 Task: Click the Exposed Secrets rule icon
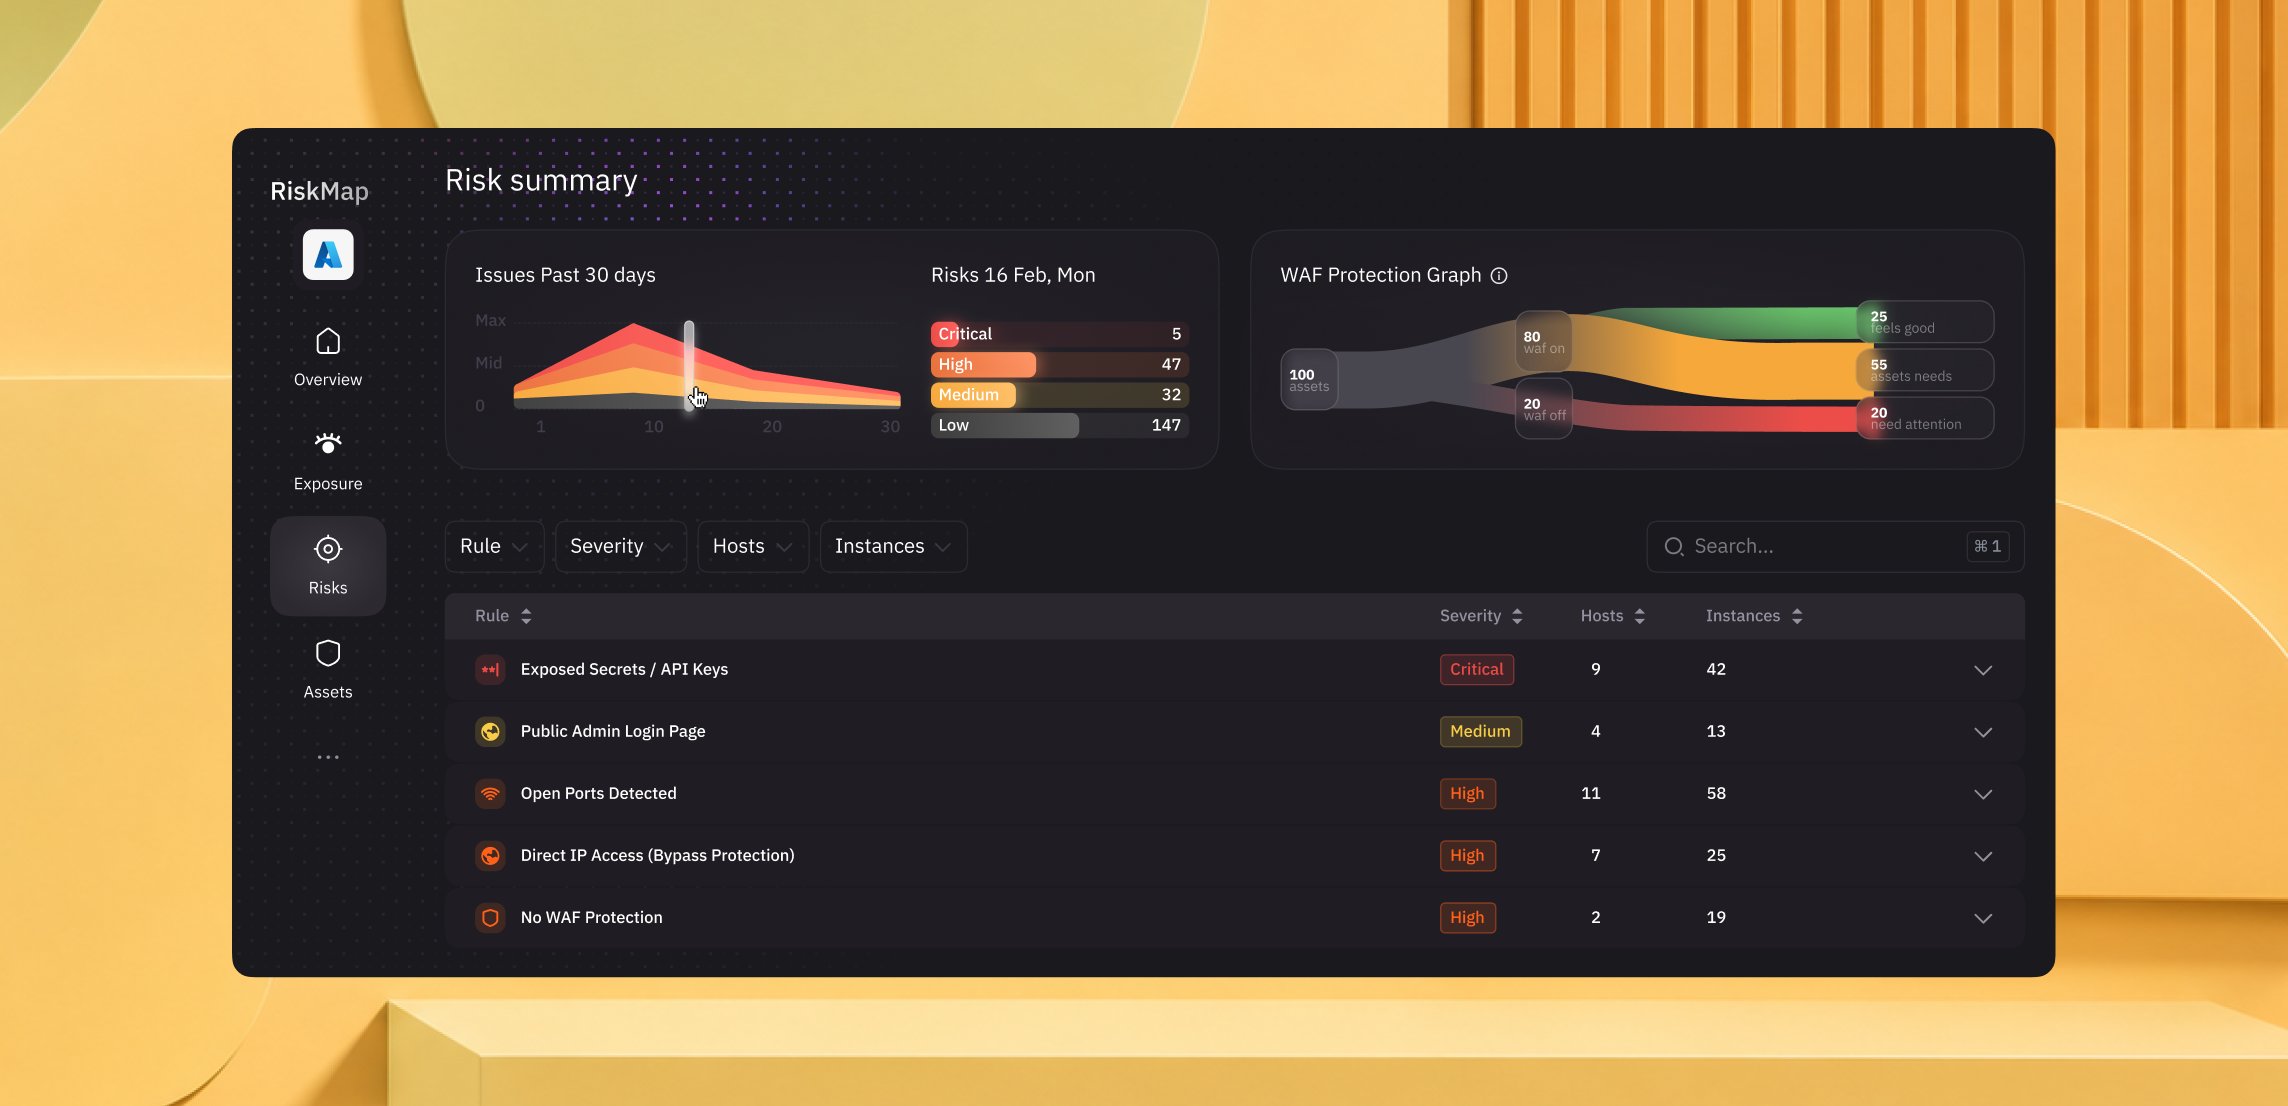tap(490, 670)
